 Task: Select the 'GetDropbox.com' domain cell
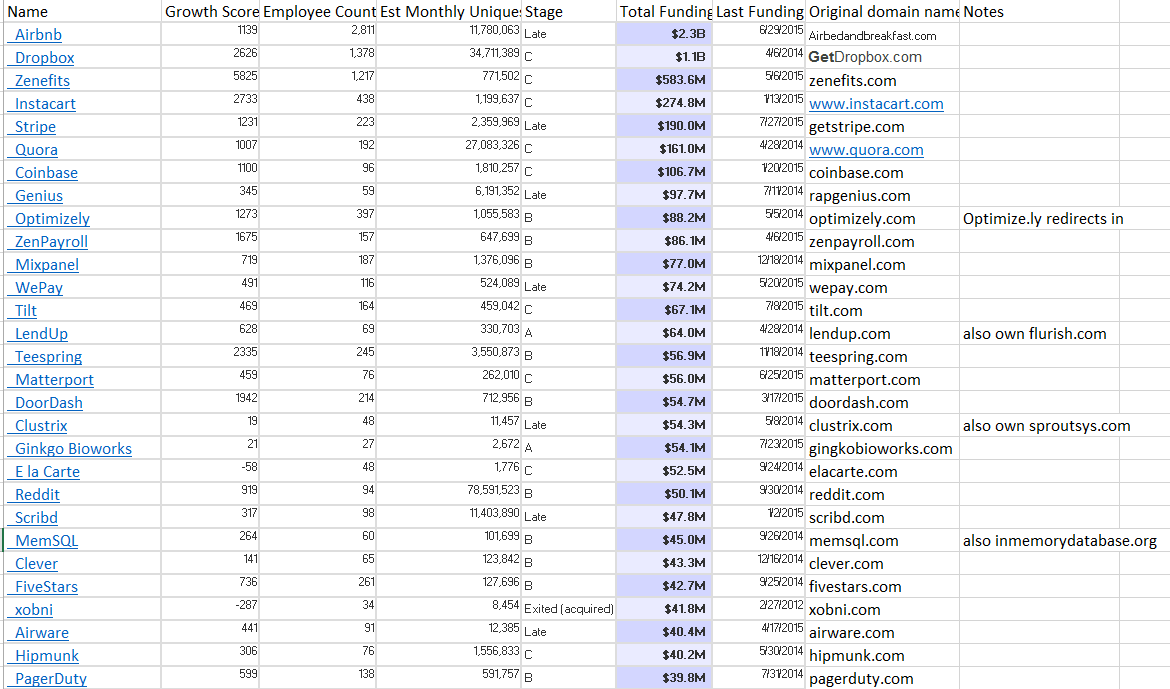pos(883,57)
